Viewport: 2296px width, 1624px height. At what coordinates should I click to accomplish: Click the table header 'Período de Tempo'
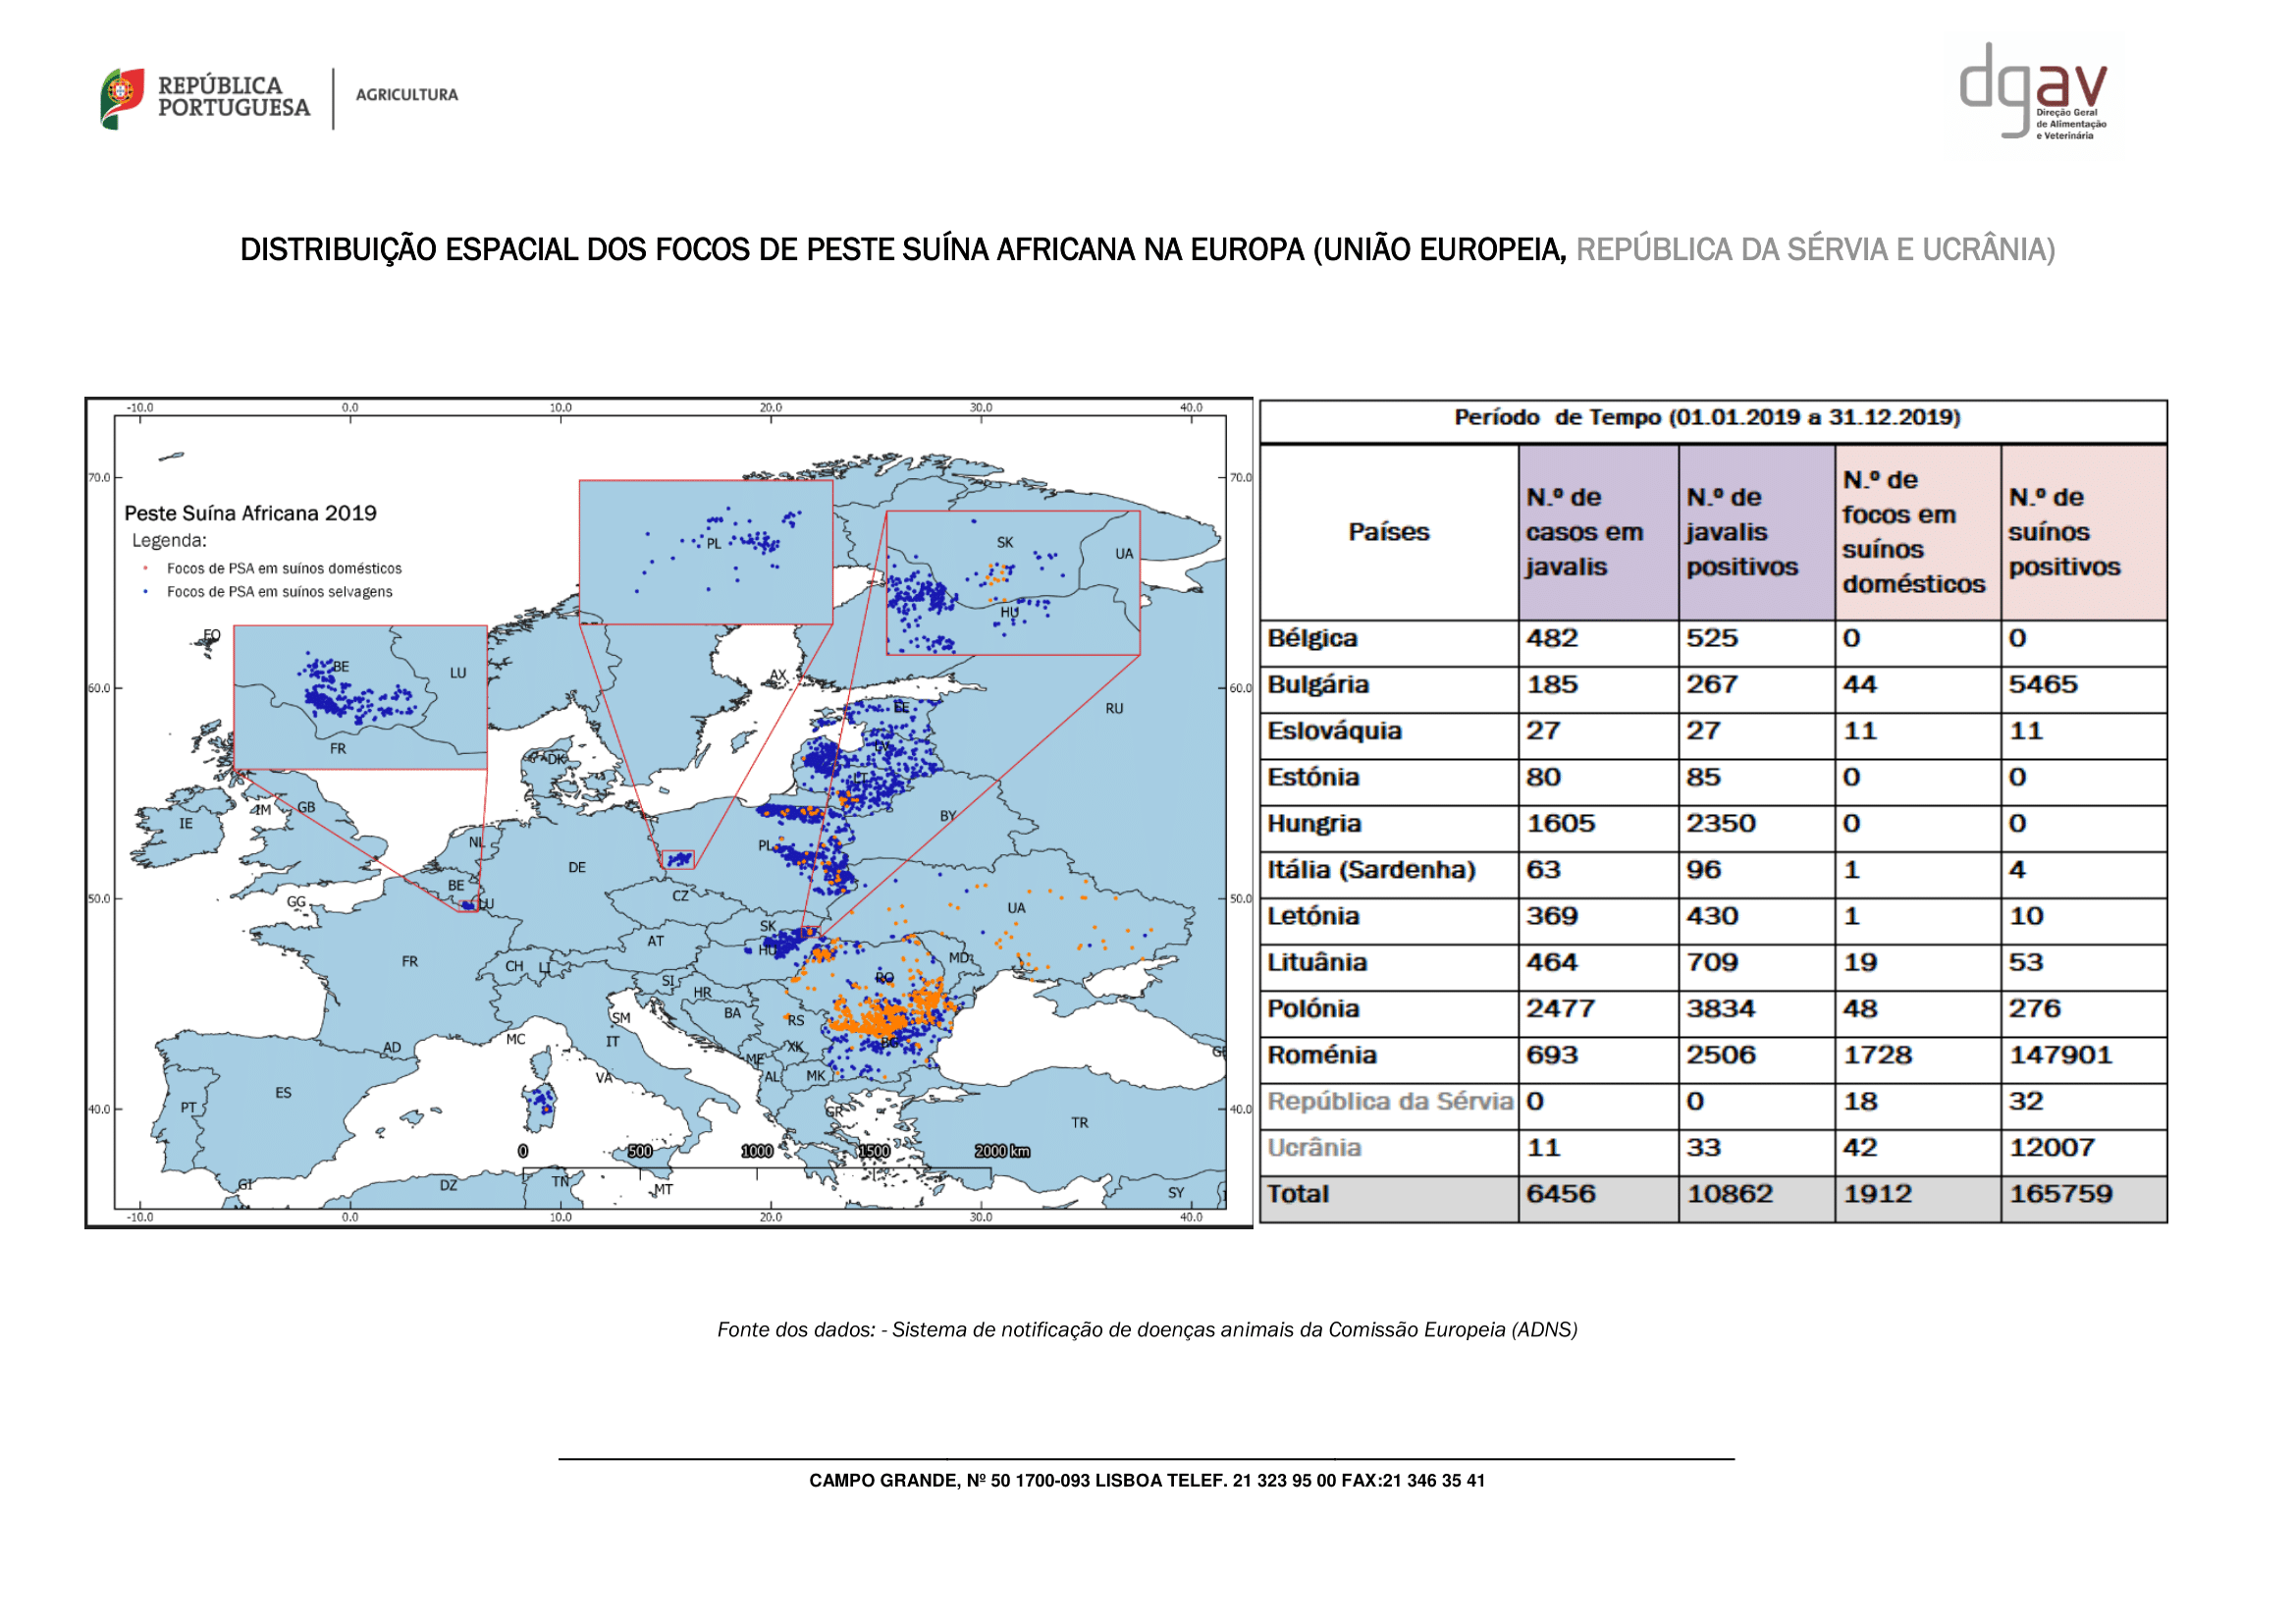(x=1707, y=418)
